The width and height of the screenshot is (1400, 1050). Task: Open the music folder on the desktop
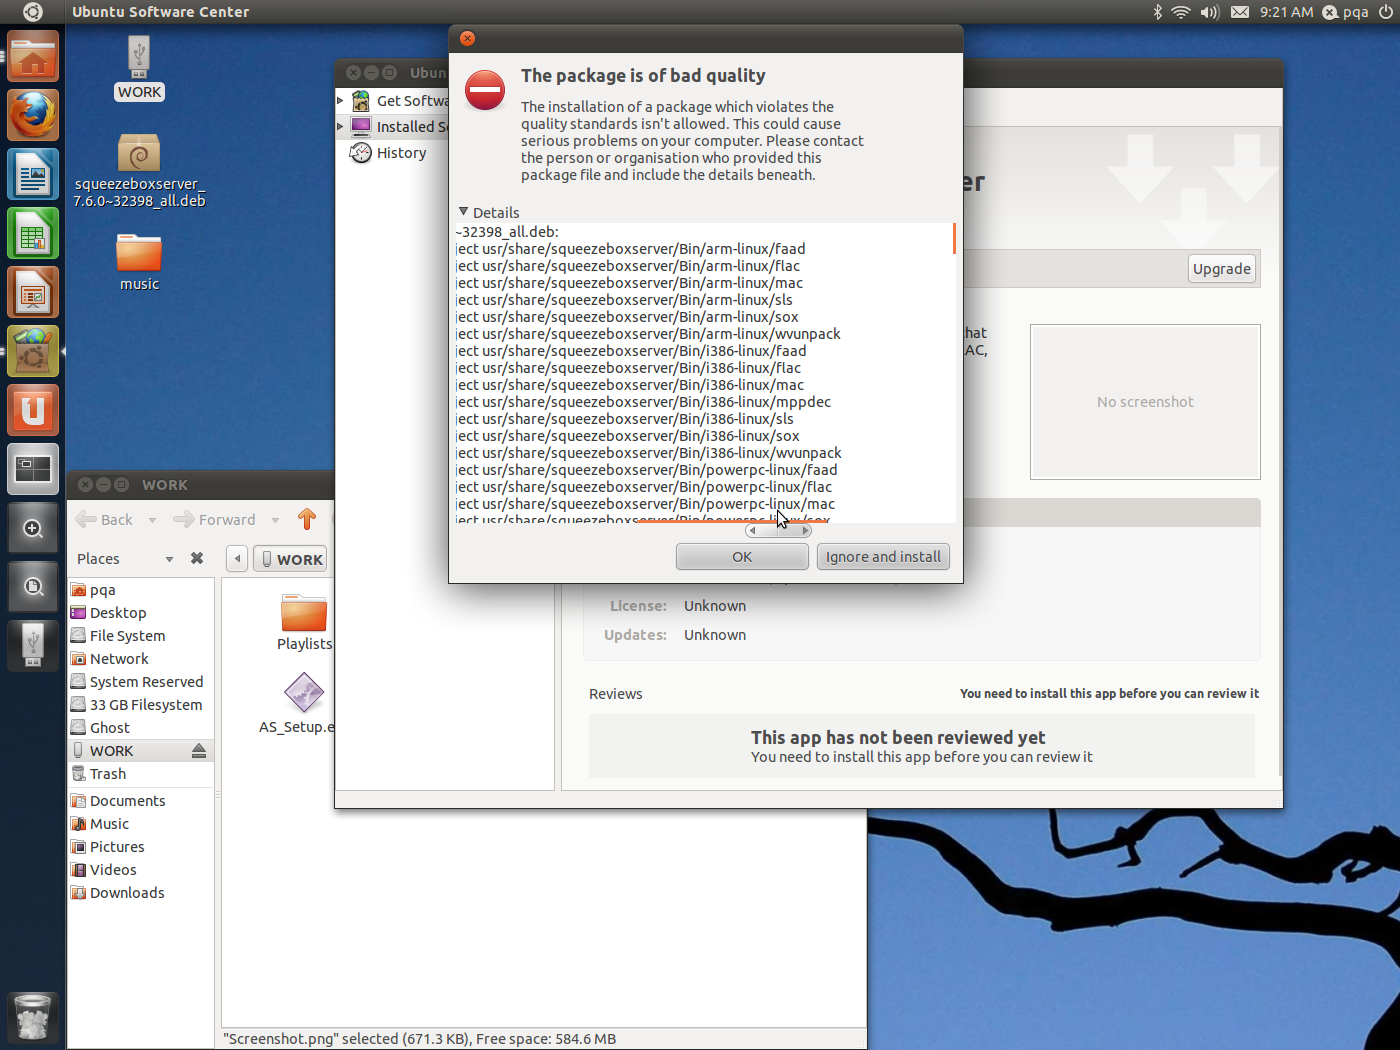click(139, 255)
